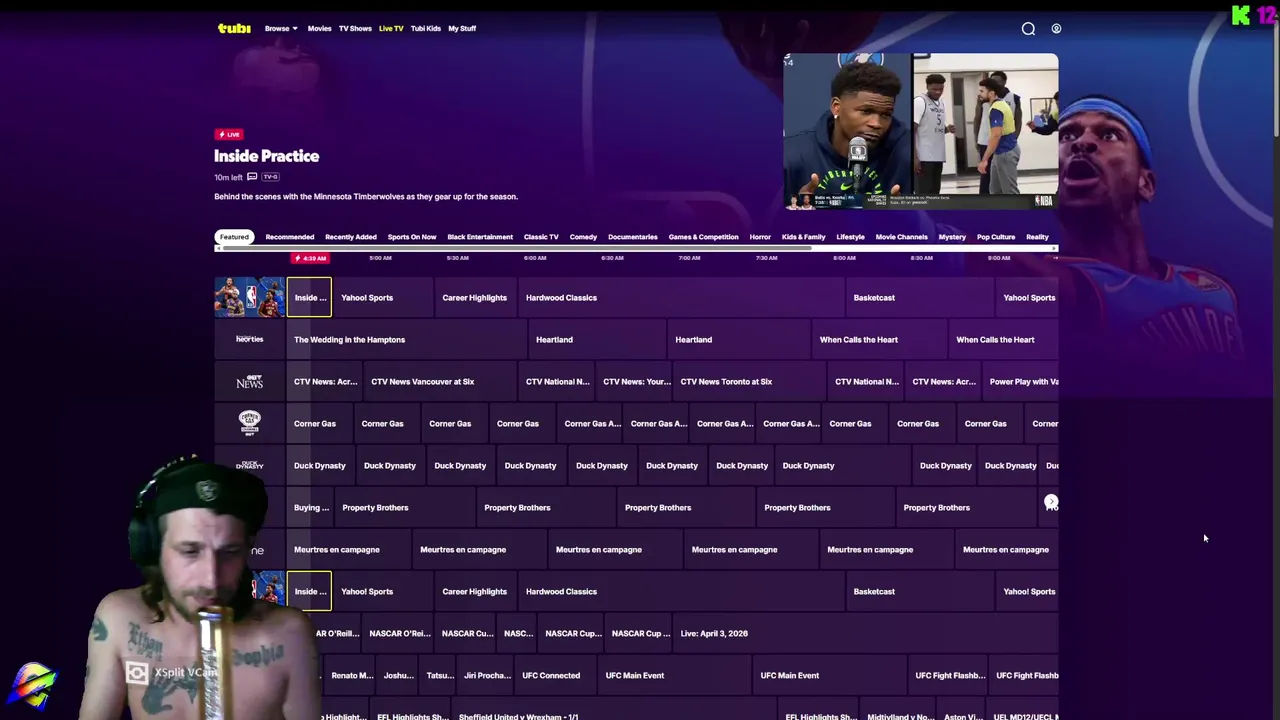Select the UFC Connected program
The width and height of the screenshot is (1280, 720).
click(x=555, y=675)
